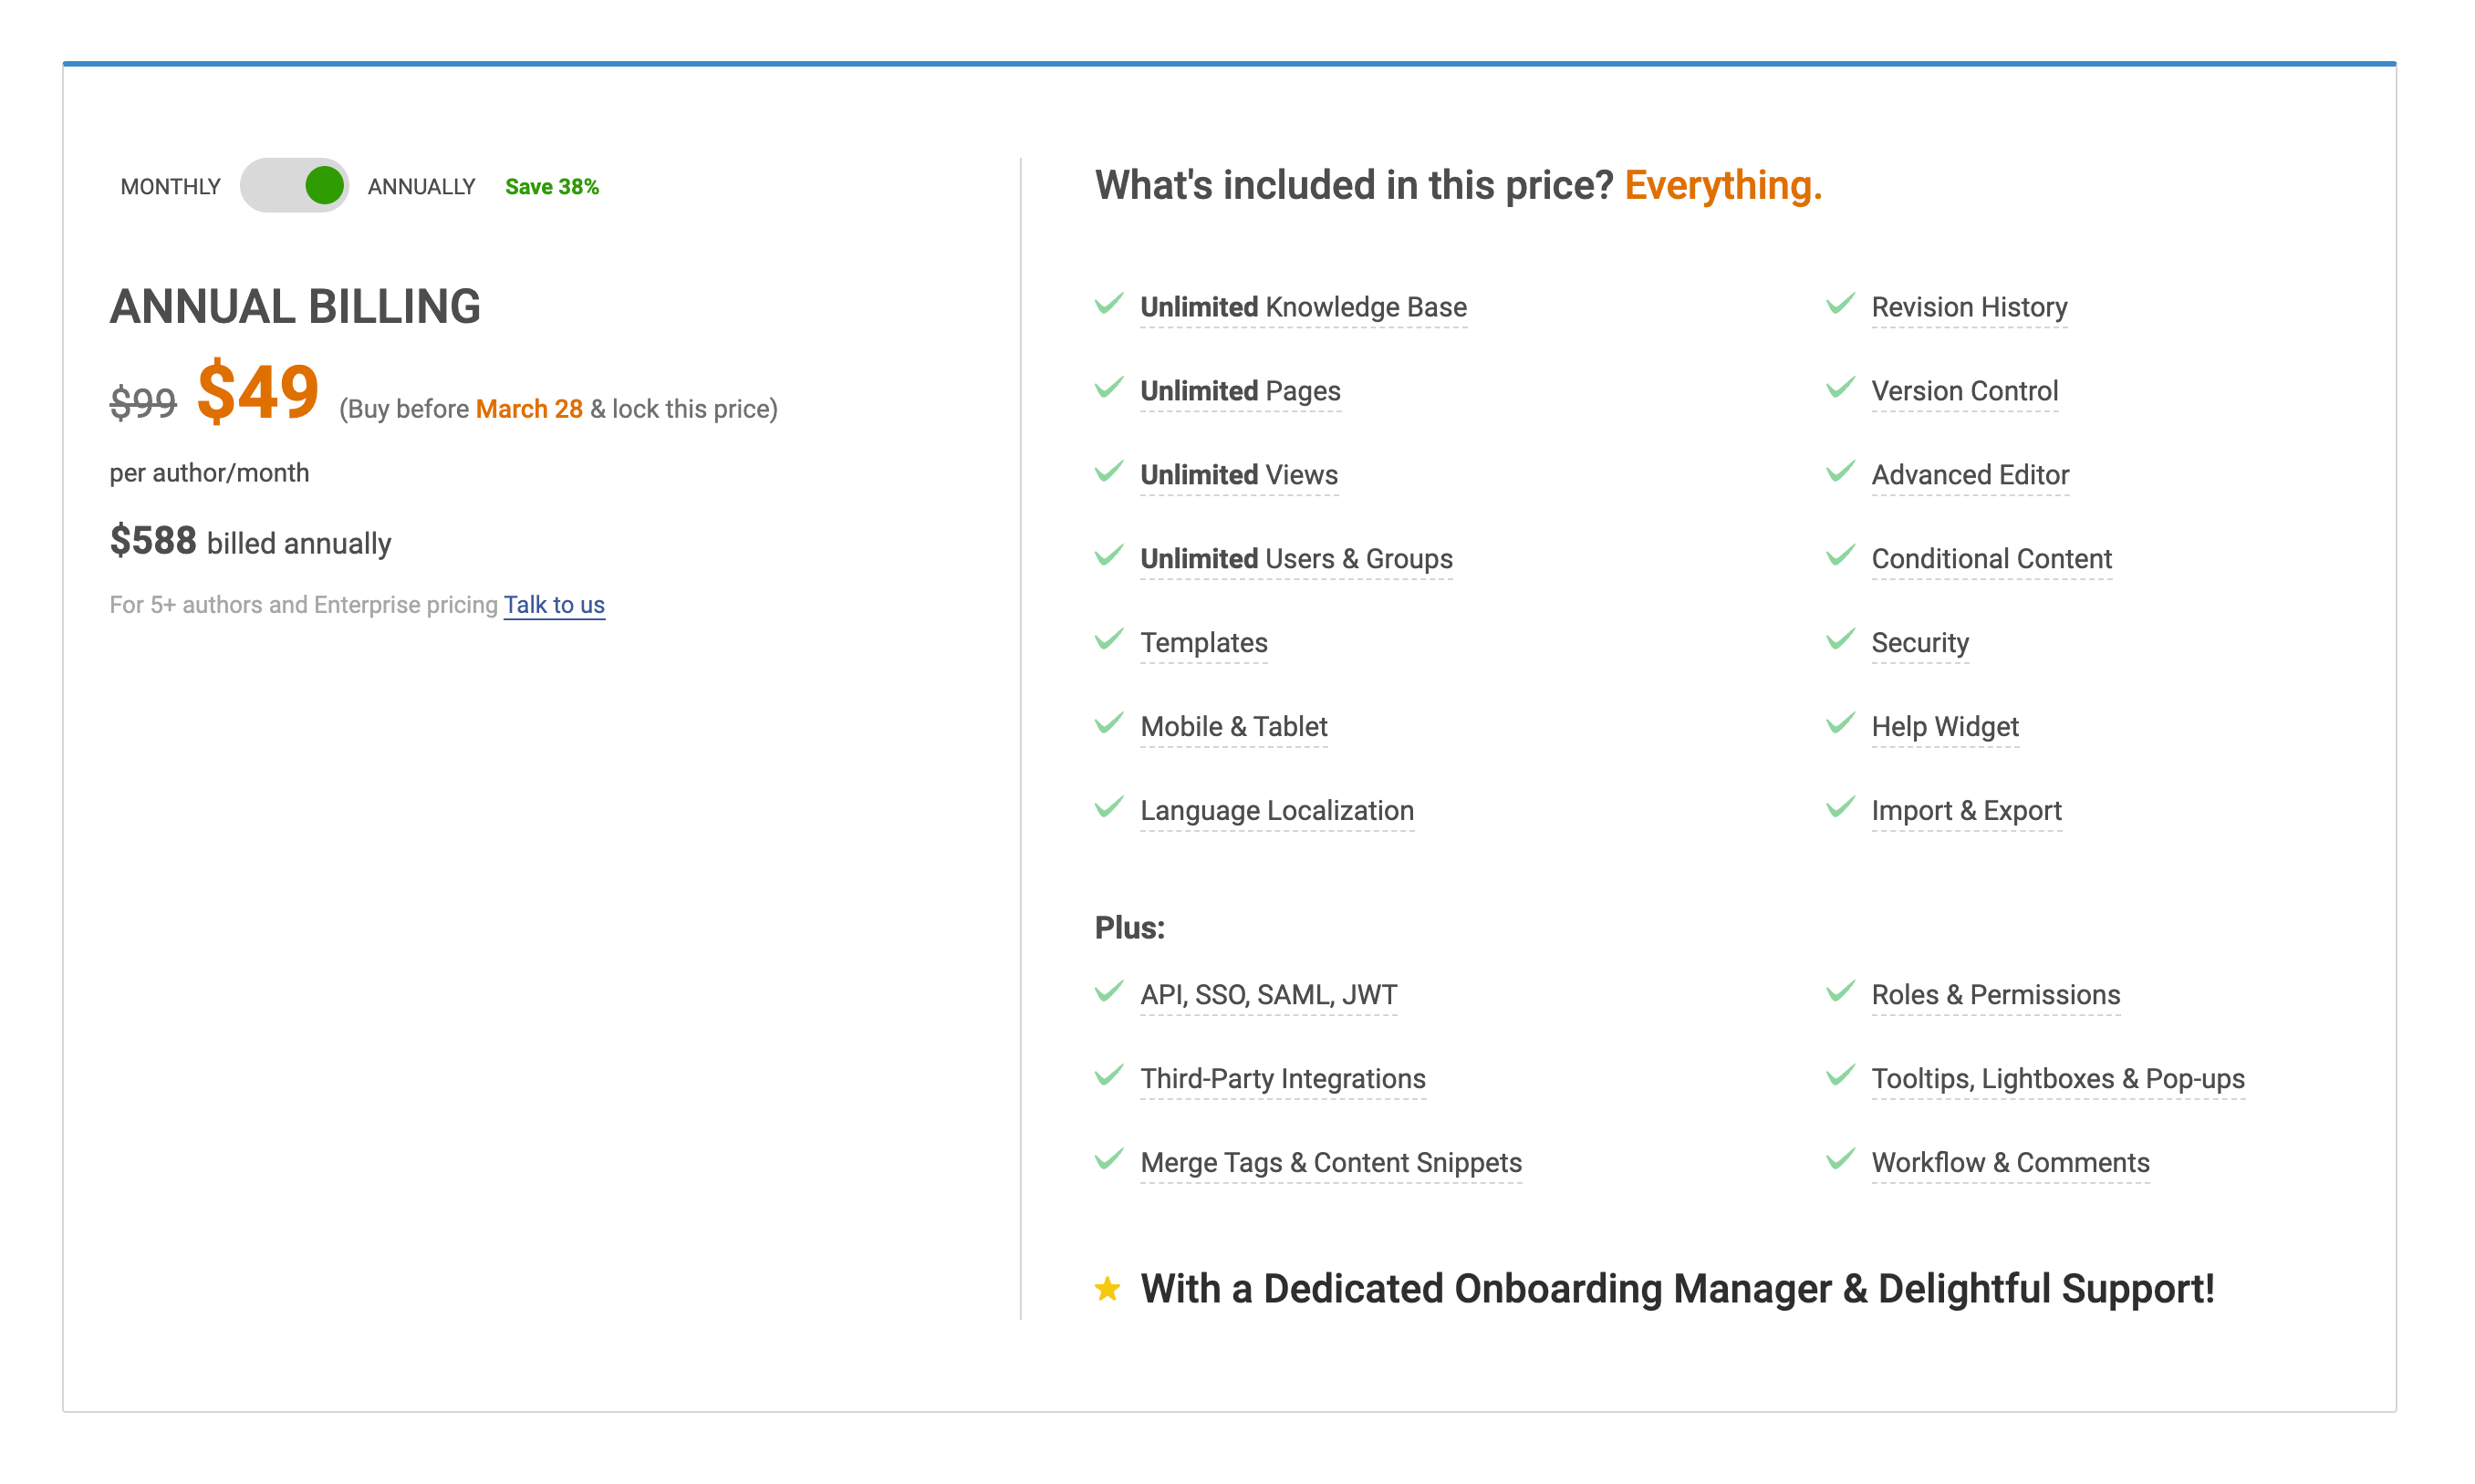Screen dimensions: 2475x1484
Task: Click the ANNUAL BILLING heading
Action: [295, 307]
